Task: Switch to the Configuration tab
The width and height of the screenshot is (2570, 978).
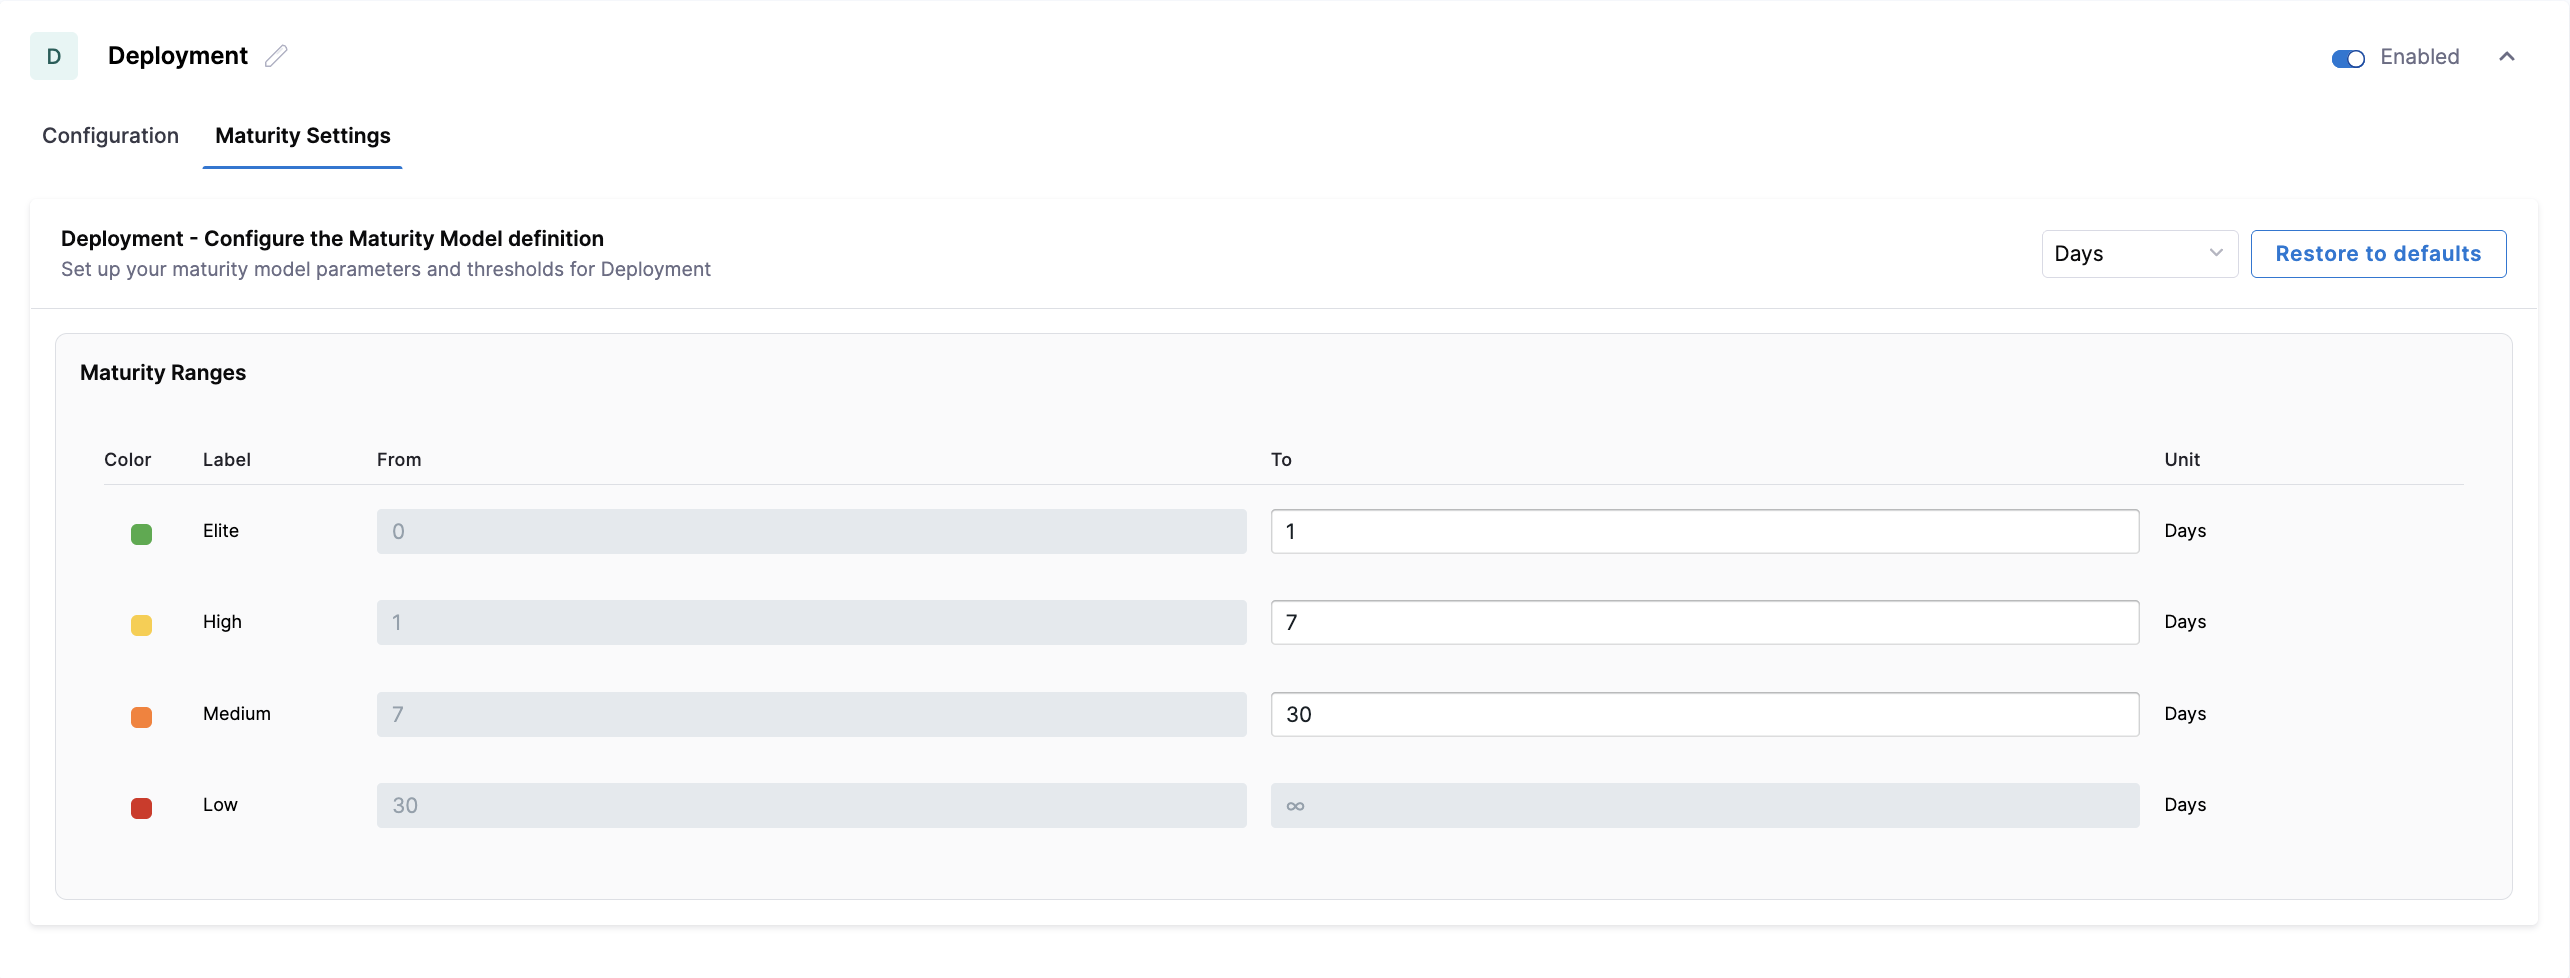Action: click(x=110, y=136)
